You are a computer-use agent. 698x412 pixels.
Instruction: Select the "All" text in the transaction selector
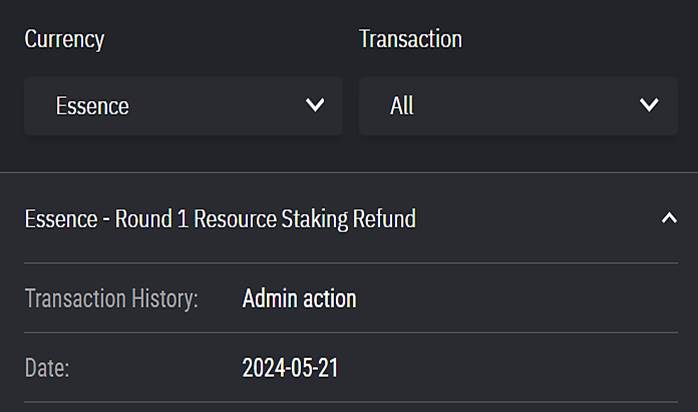402,106
